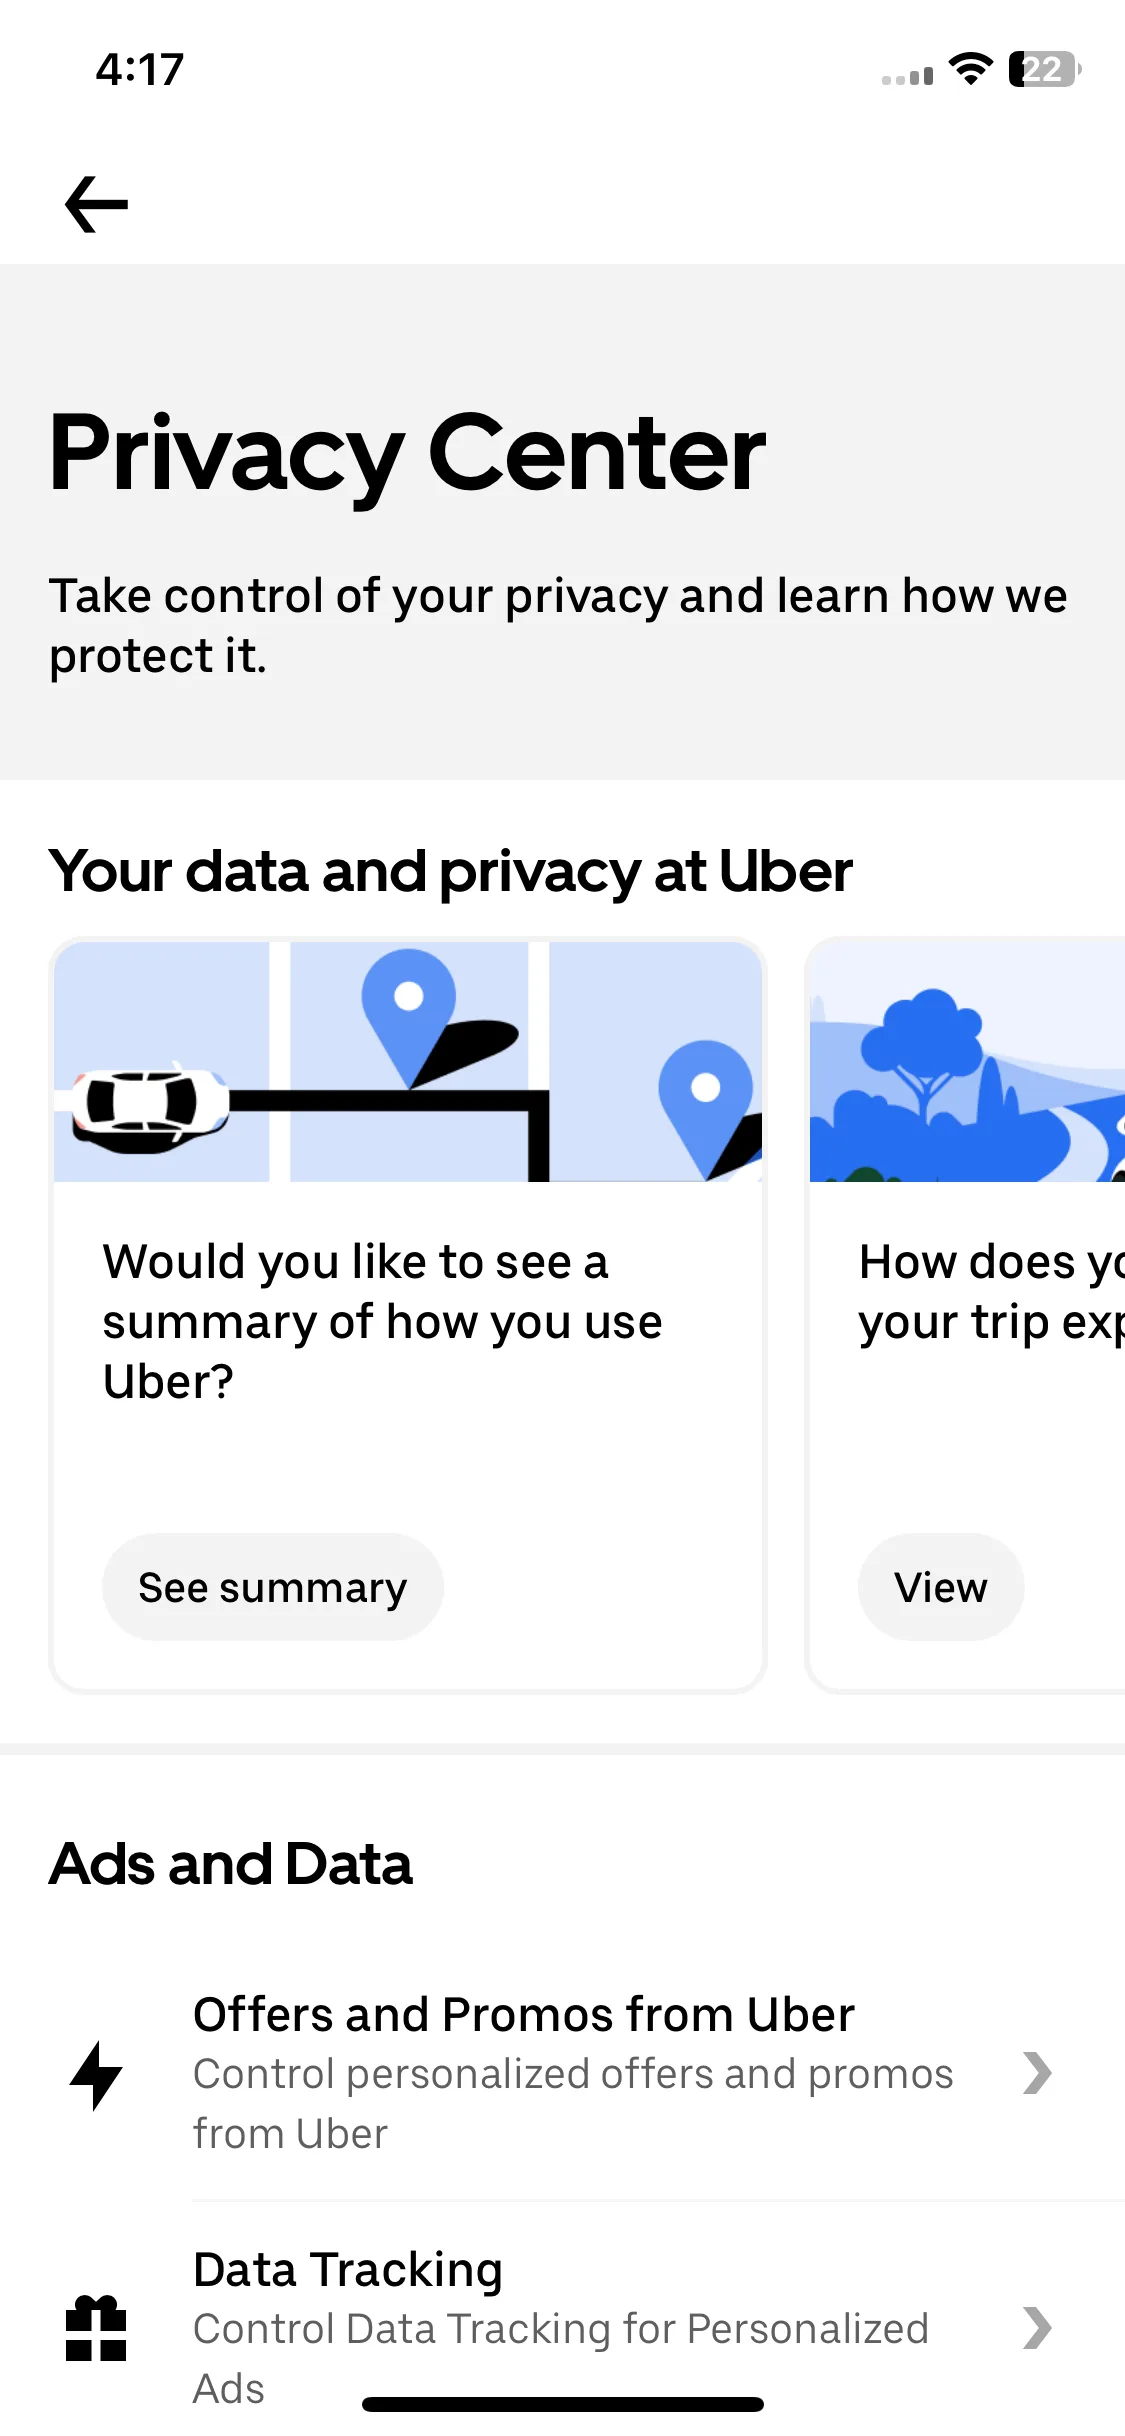Tap the back arrow icon

tap(96, 204)
